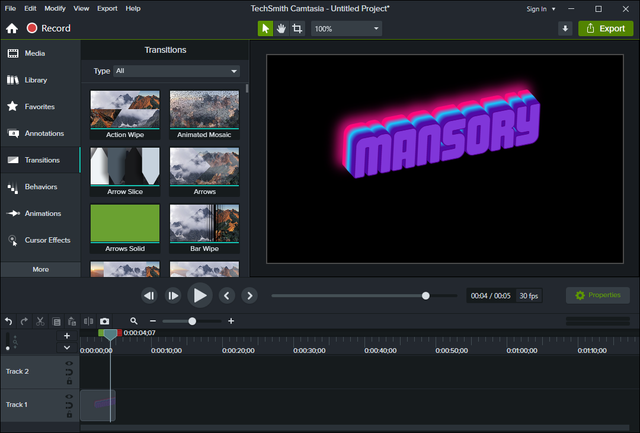640x433 pixels.
Task: Click the Home icon
Action: [12, 29]
